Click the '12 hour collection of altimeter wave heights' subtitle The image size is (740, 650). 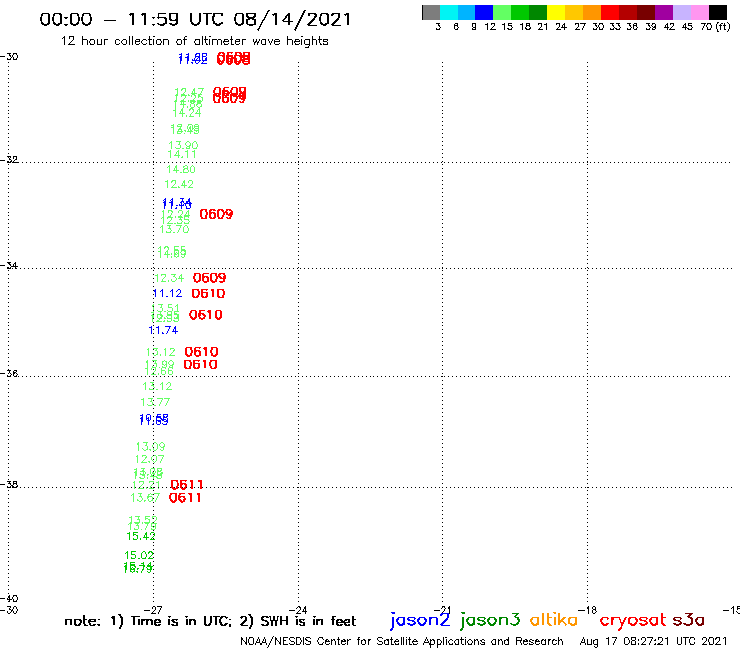point(194,41)
